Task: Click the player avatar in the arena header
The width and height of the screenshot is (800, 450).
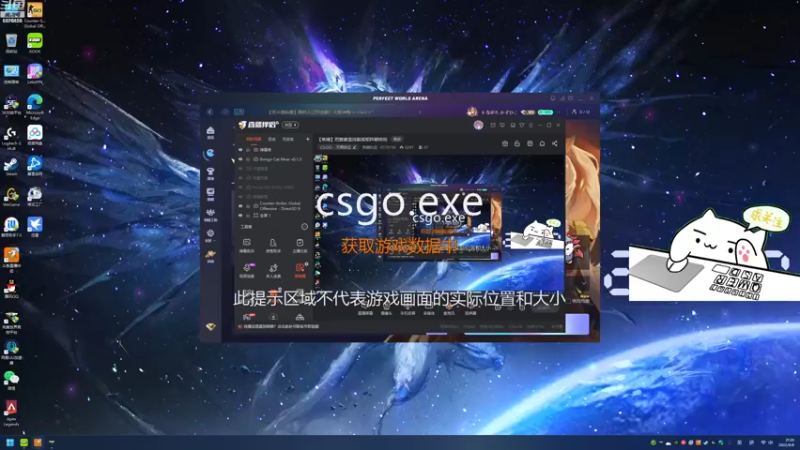Action: [472, 112]
